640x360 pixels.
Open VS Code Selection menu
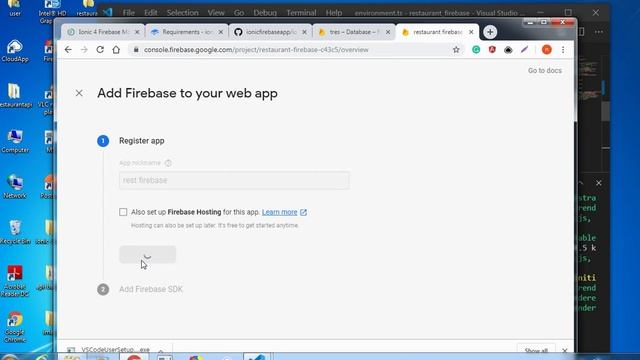(182, 13)
